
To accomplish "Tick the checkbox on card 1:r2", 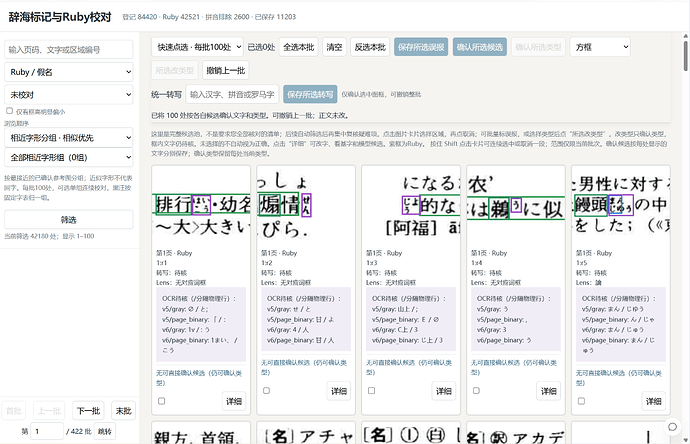I will pos(266,390).
